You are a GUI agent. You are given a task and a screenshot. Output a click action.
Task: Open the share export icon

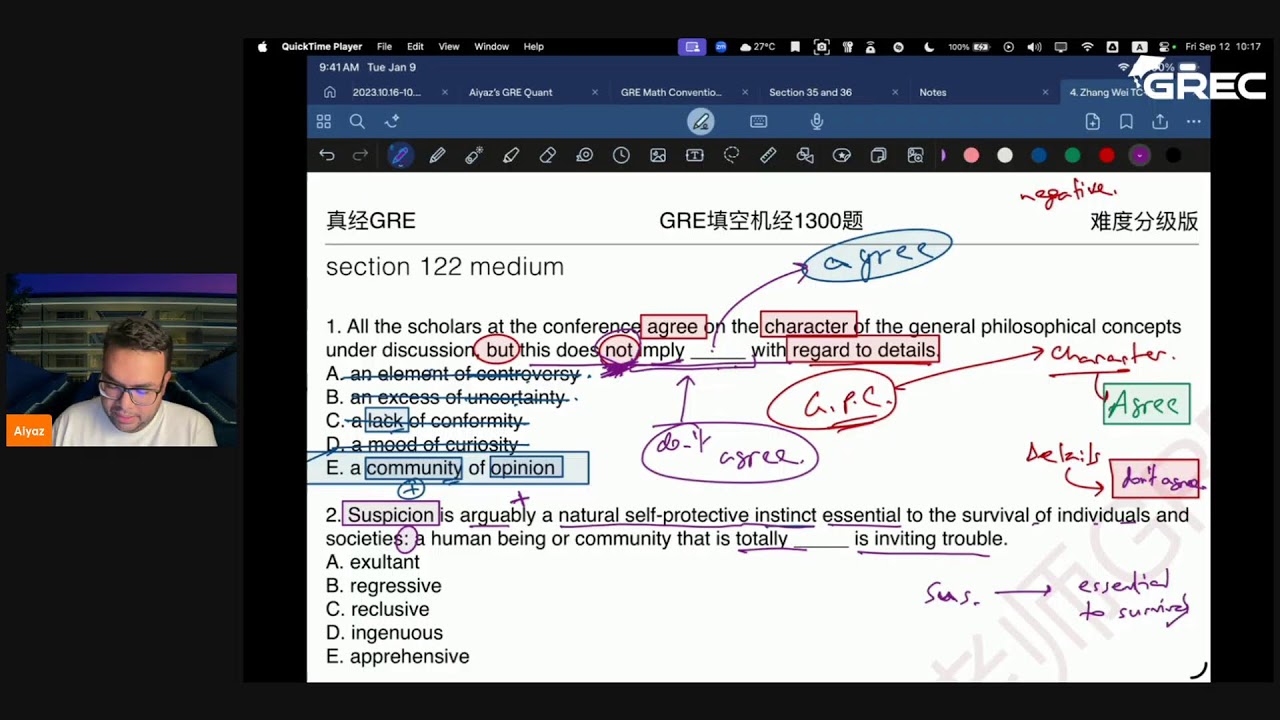1160,122
